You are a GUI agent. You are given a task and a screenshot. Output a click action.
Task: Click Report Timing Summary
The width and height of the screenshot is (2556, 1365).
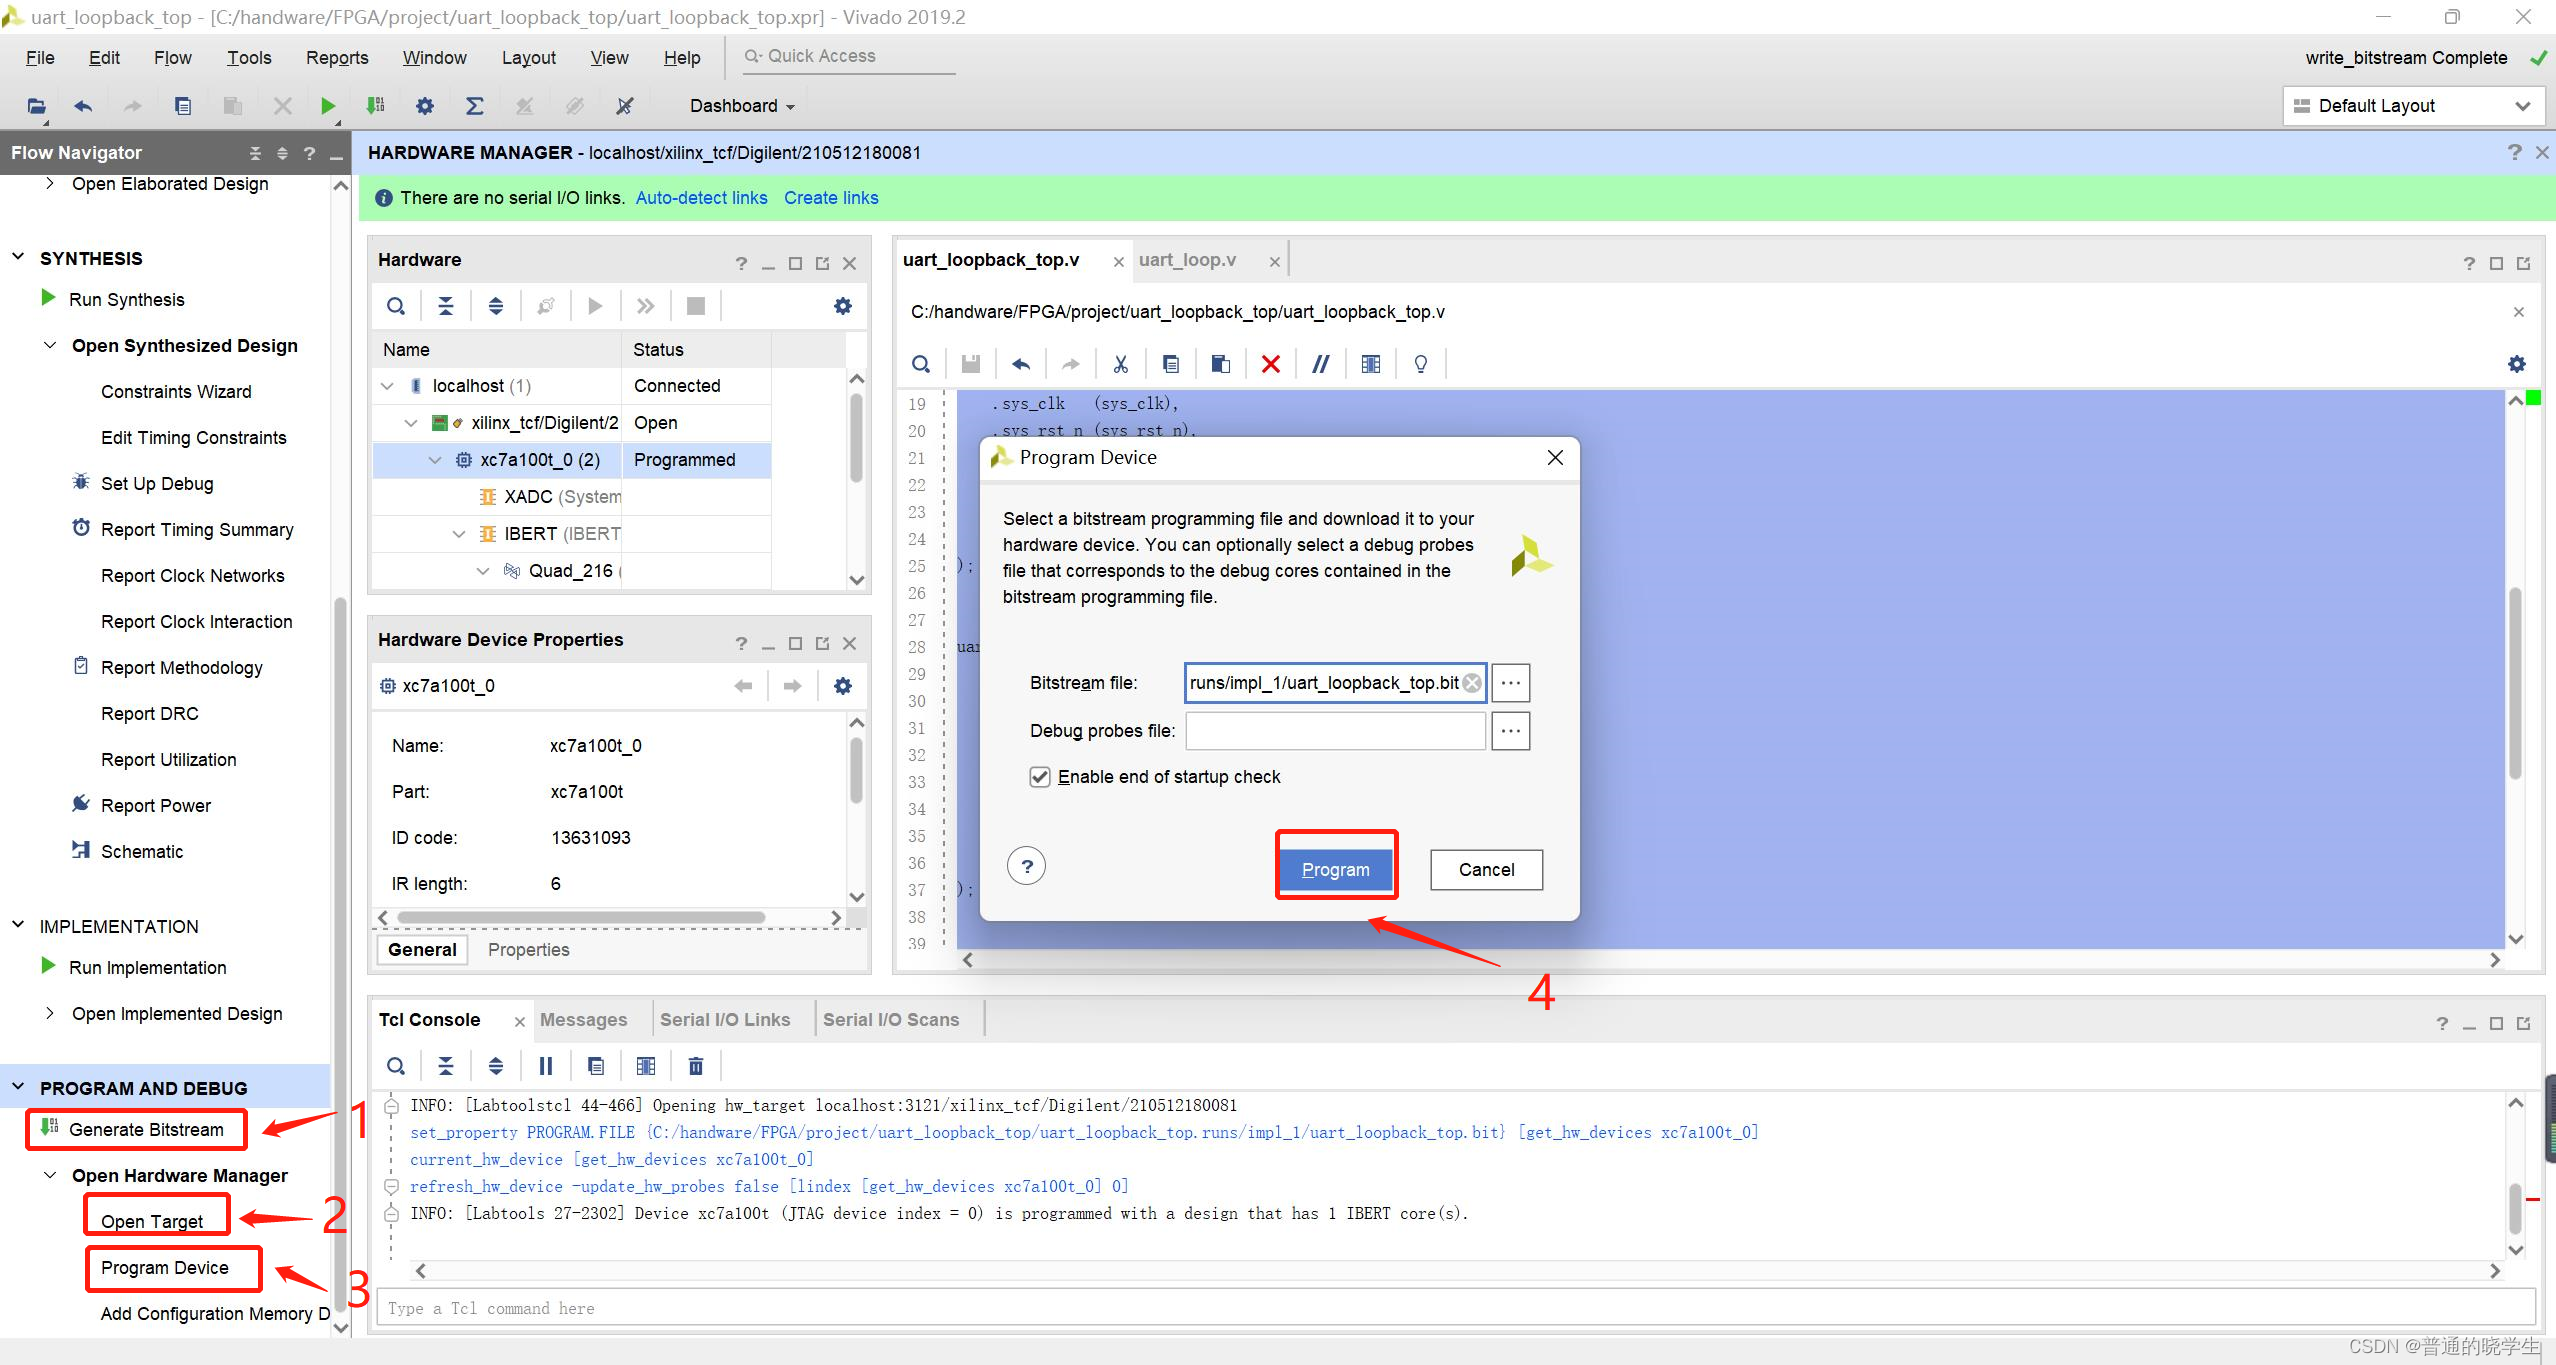(197, 530)
